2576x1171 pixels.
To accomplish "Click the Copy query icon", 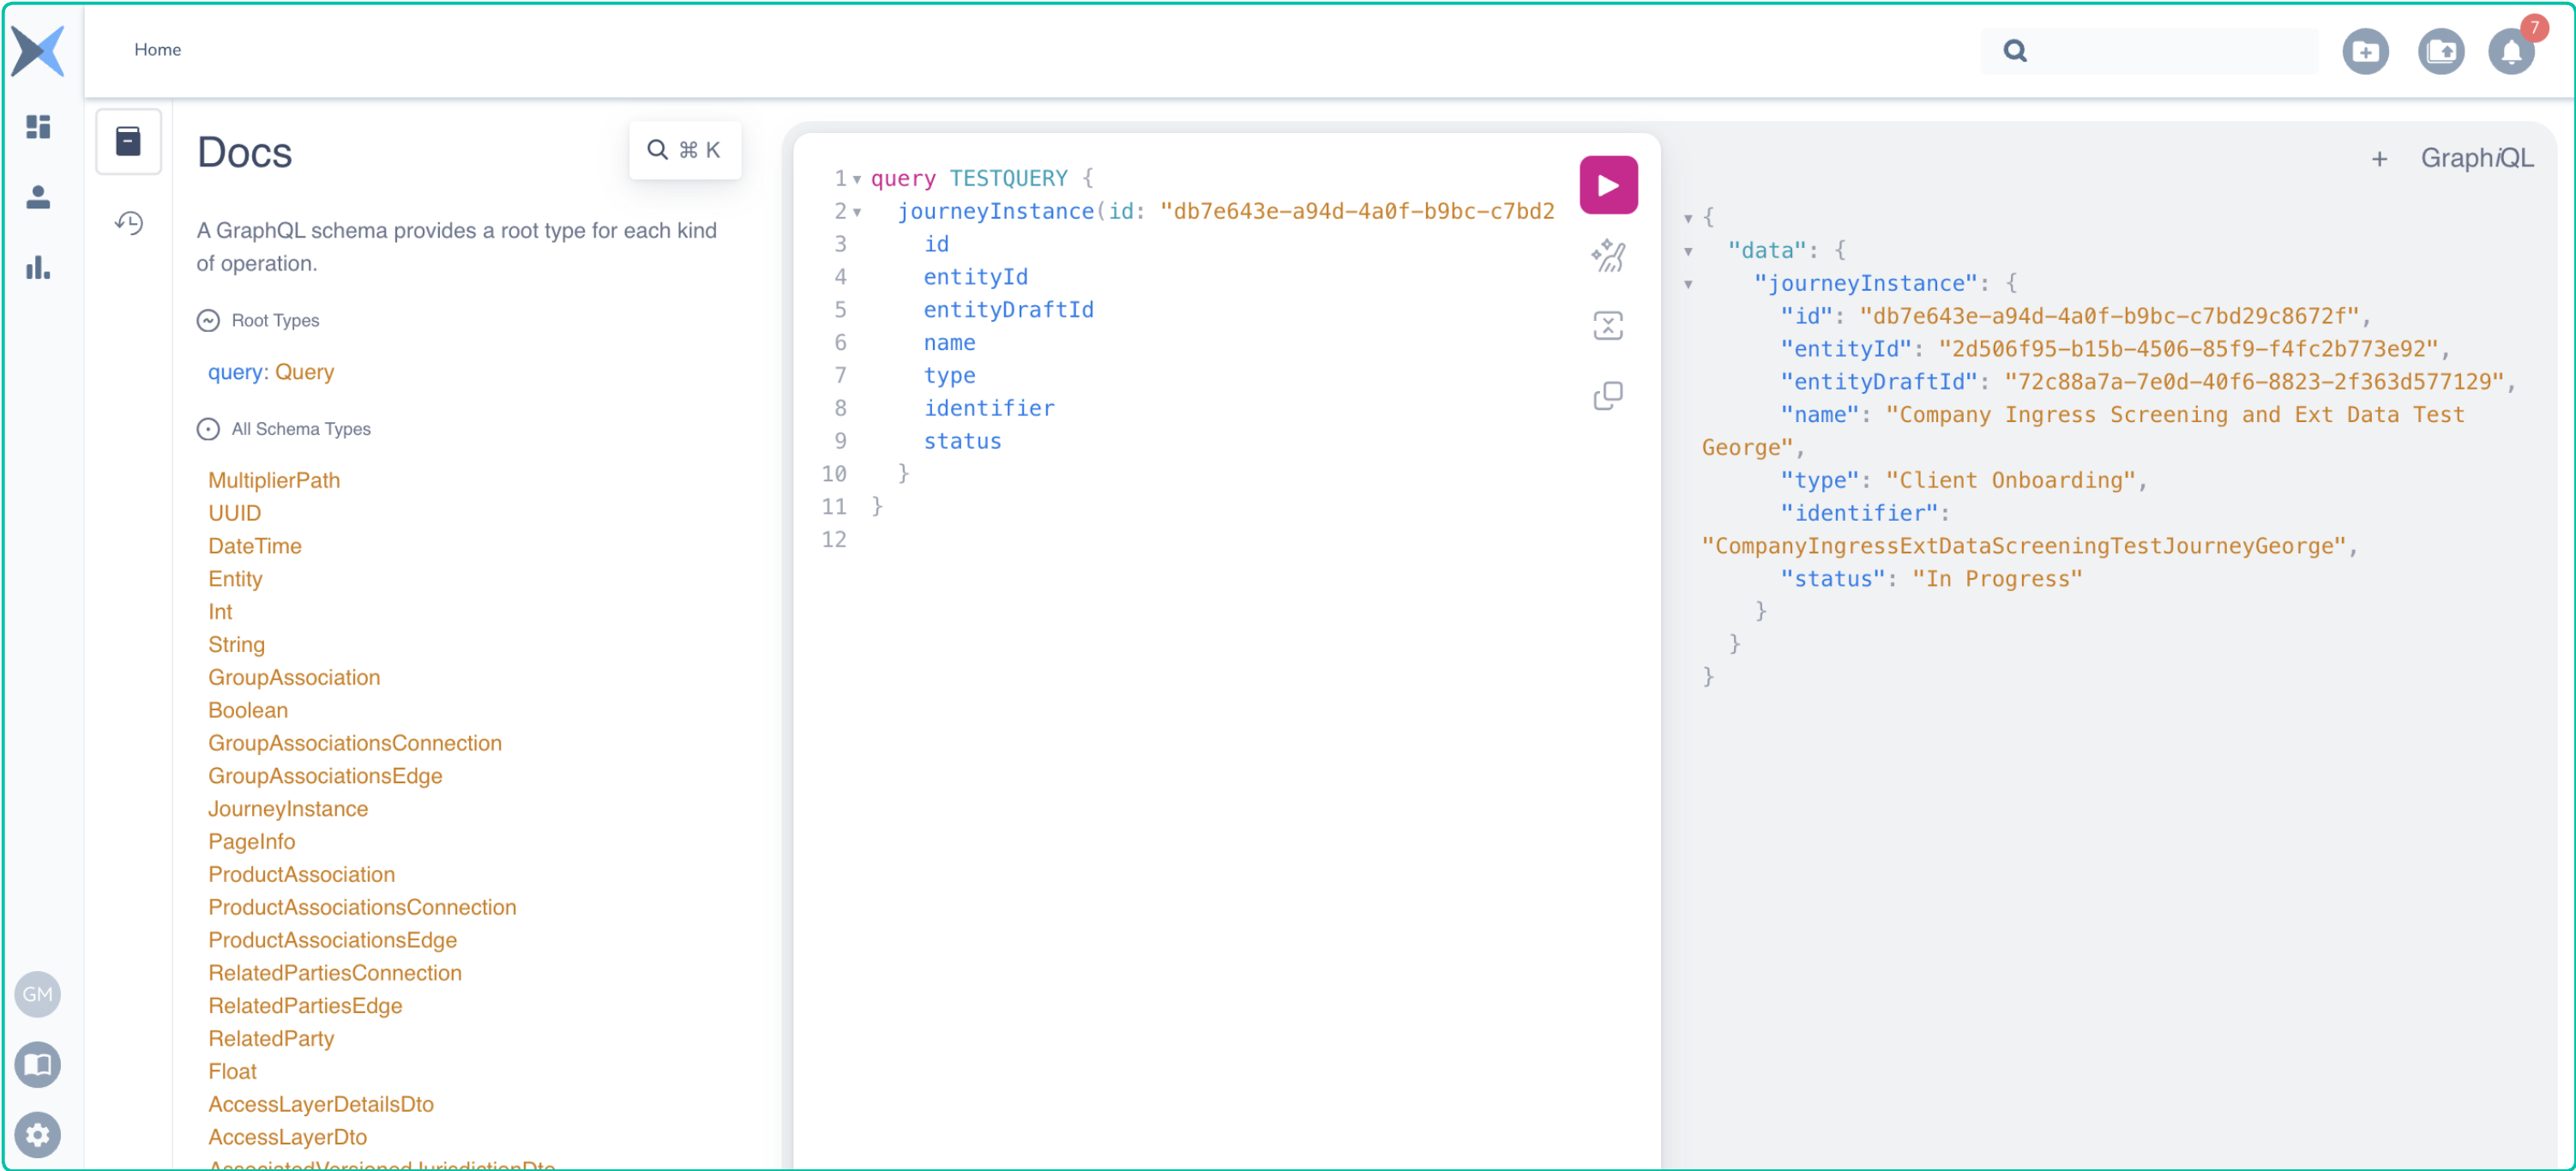I will click(1607, 396).
